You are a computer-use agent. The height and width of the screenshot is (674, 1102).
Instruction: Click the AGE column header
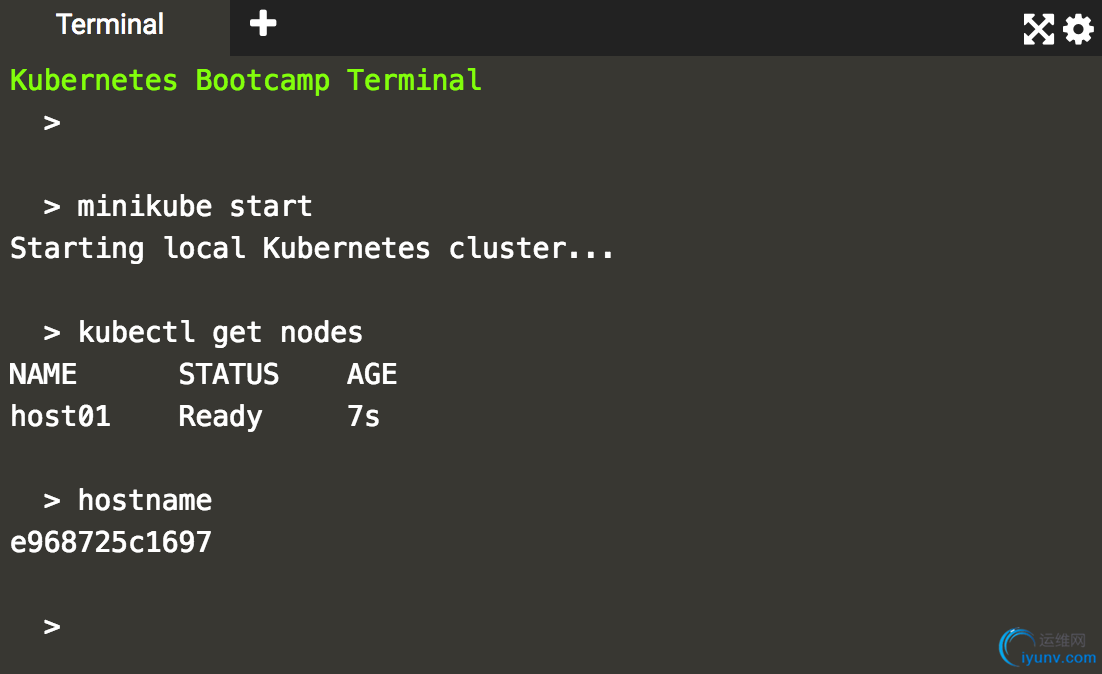tap(372, 374)
